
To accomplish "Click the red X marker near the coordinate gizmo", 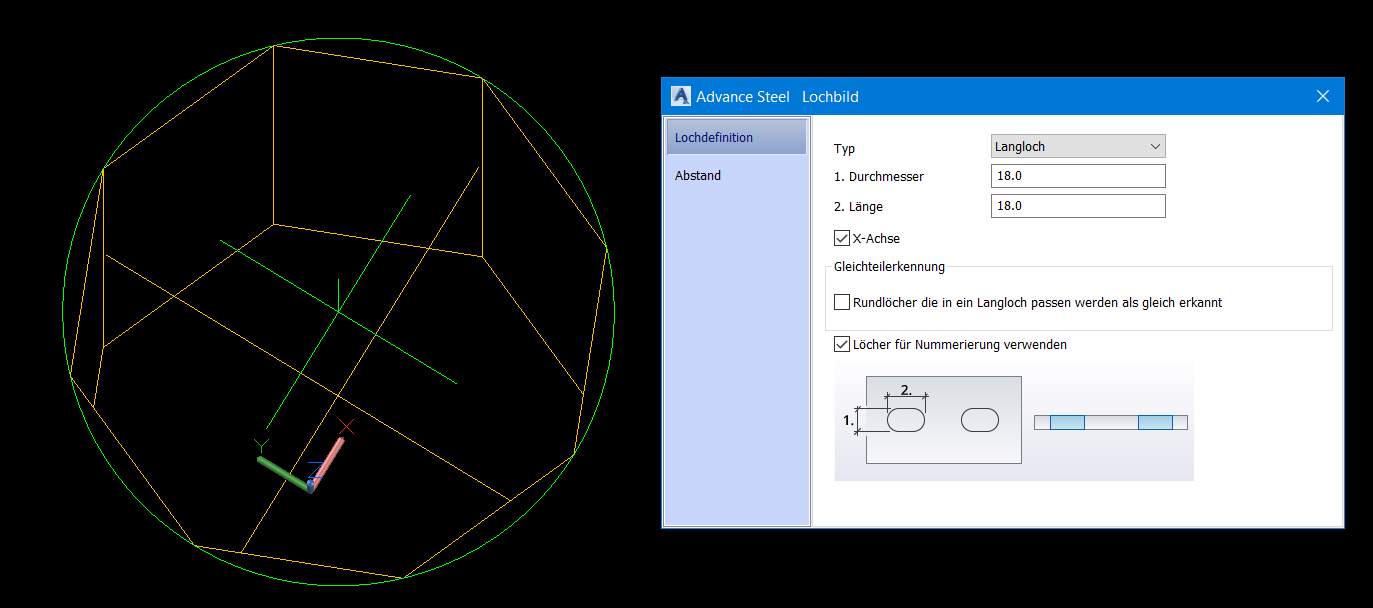I will 346,427.
